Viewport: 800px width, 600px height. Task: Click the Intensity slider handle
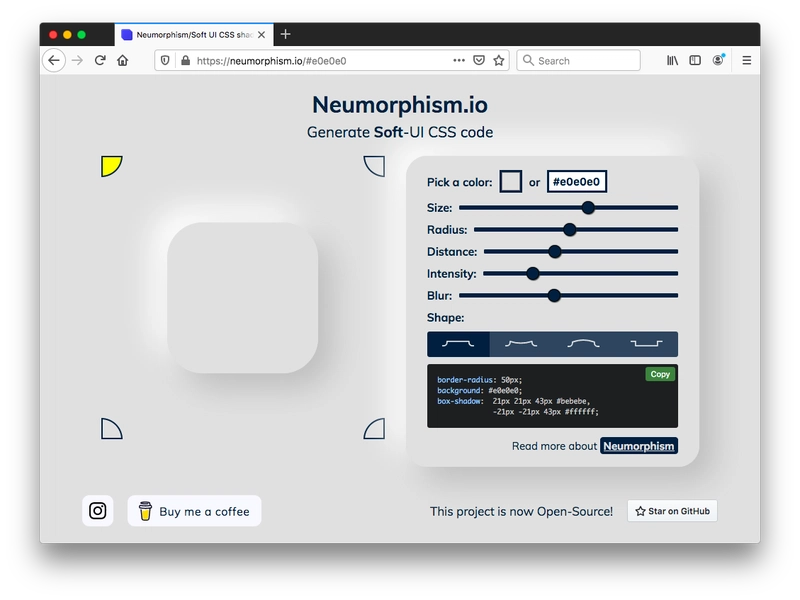[x=533, y=273]
